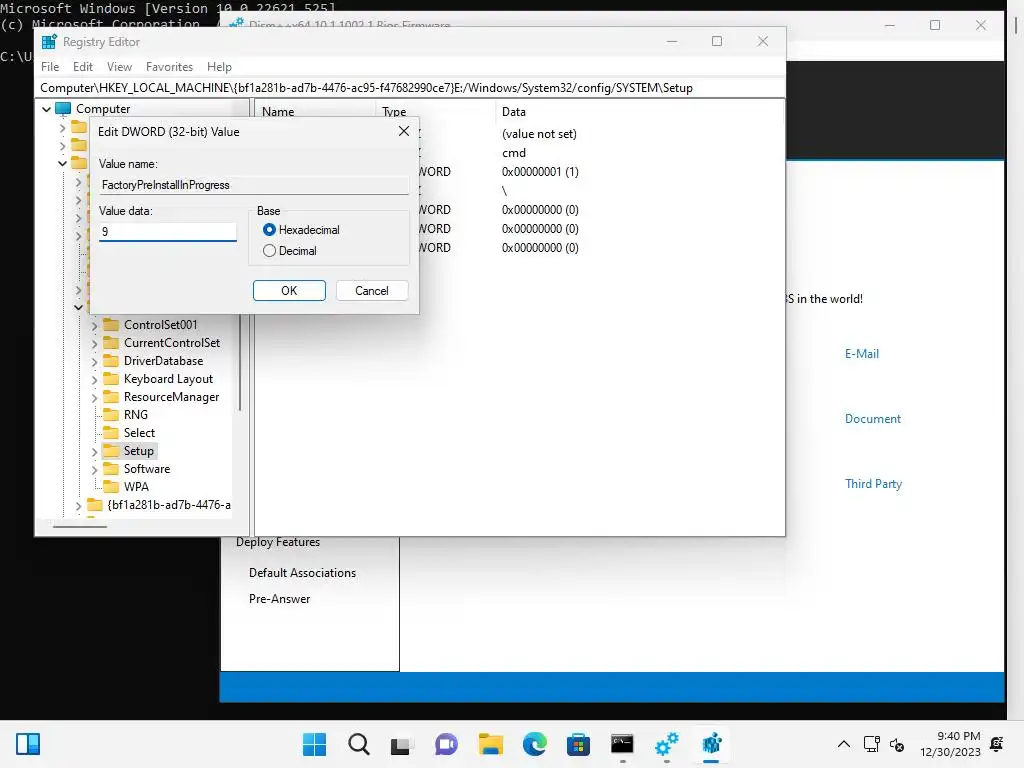This screenshot has height=768, width=1024.
Task: Select the CurrentControlSet folder icon
Action: (x=112, y=343)
